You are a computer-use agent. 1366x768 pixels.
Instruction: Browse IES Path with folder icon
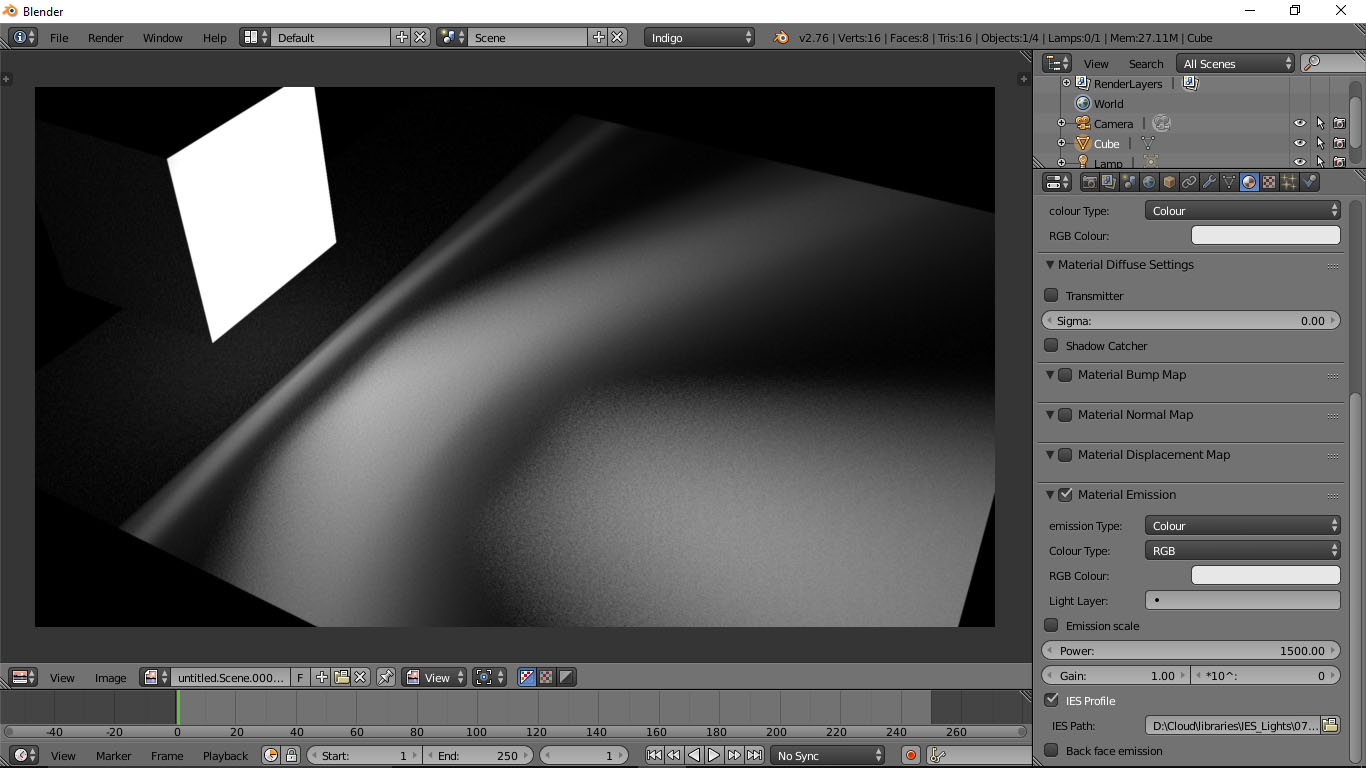(1330, 725)
